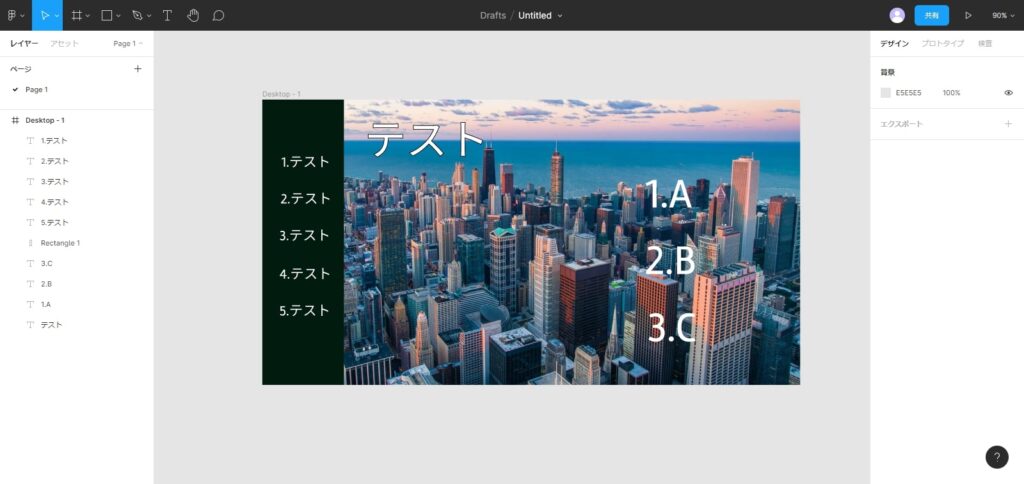The image size is (1024, 484).
Task: Expand the Page 1 dropdown in layers panel
Action: (128, 44)
